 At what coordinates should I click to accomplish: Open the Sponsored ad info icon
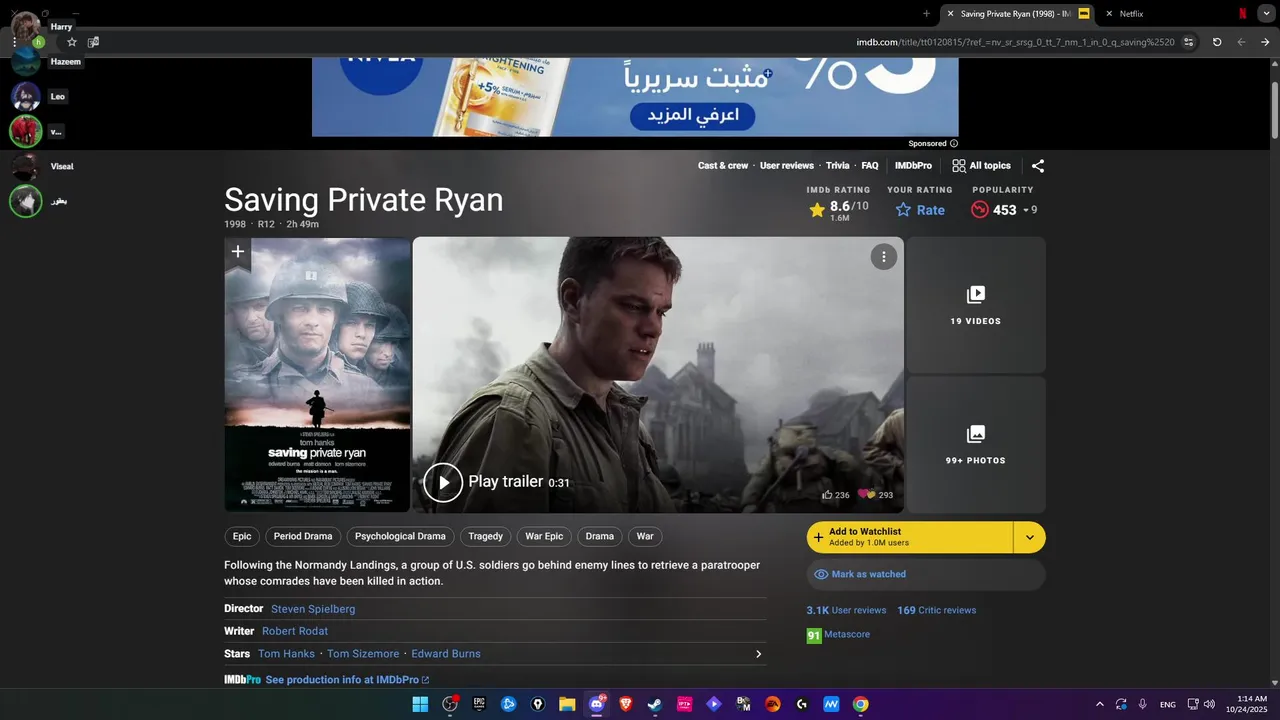954,144
